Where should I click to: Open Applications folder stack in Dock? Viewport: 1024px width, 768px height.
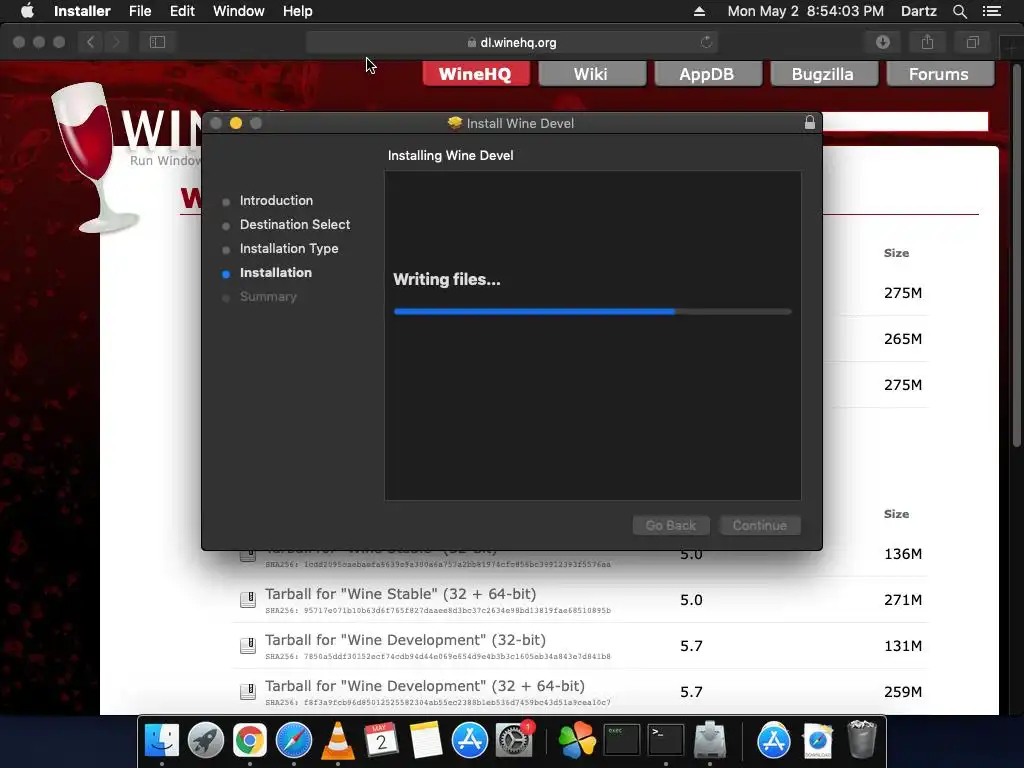(774, 741)
